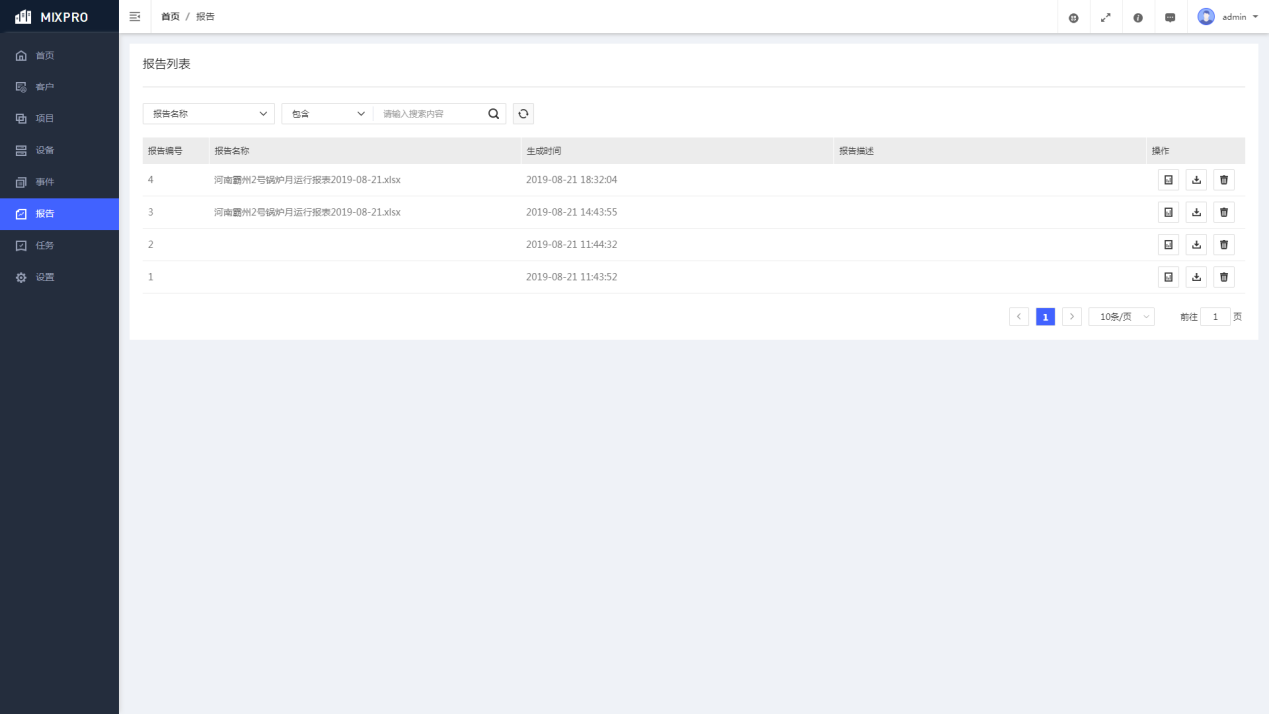Delete report number 3
Viewport: 1269px width, 714px height.
pos(1224,212)
